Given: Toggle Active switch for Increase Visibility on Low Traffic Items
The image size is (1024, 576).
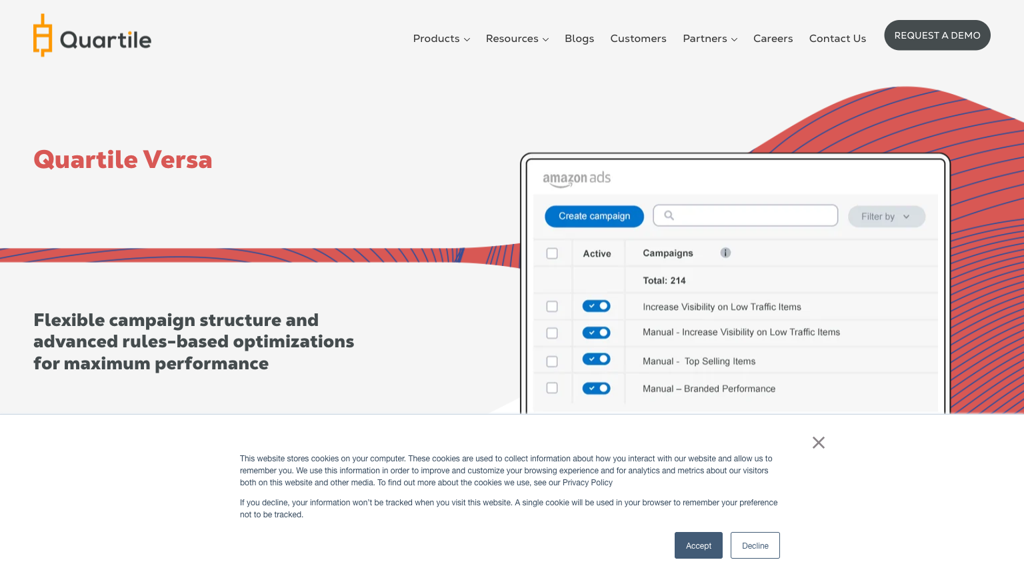Looking at the screenshot, I should pyautogui.click(x=596, y=306).
